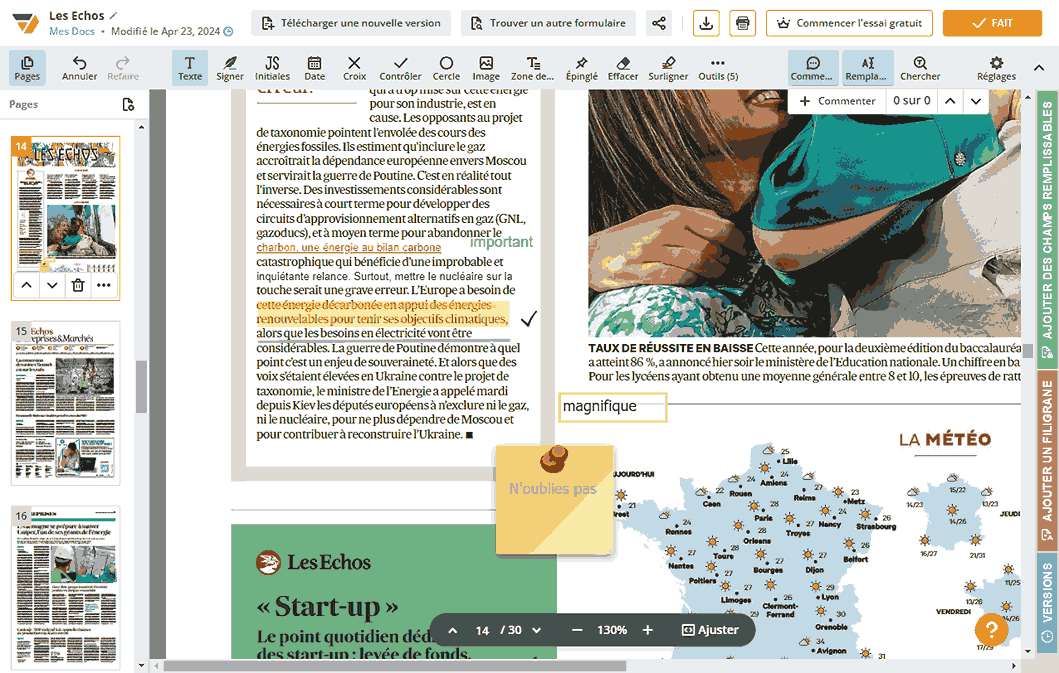Screen dimensions: 1059x673
Task: Select page 15 thumbnail
Action: [x=66, y=403]
